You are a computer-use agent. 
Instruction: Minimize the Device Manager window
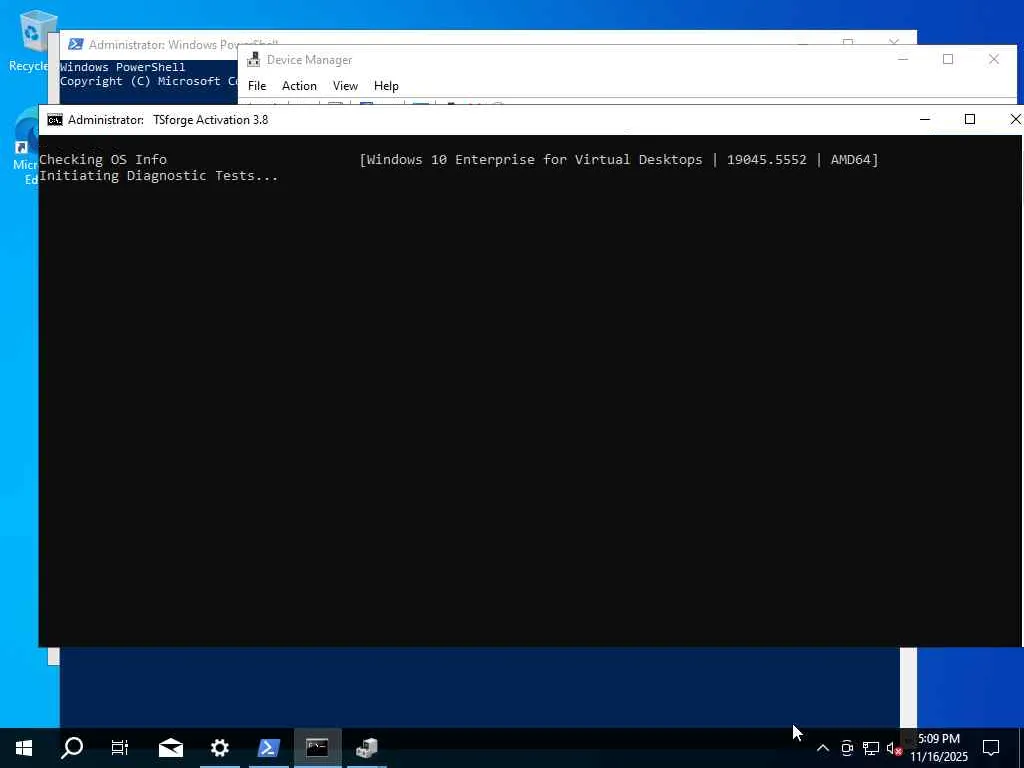click(903, 59)
